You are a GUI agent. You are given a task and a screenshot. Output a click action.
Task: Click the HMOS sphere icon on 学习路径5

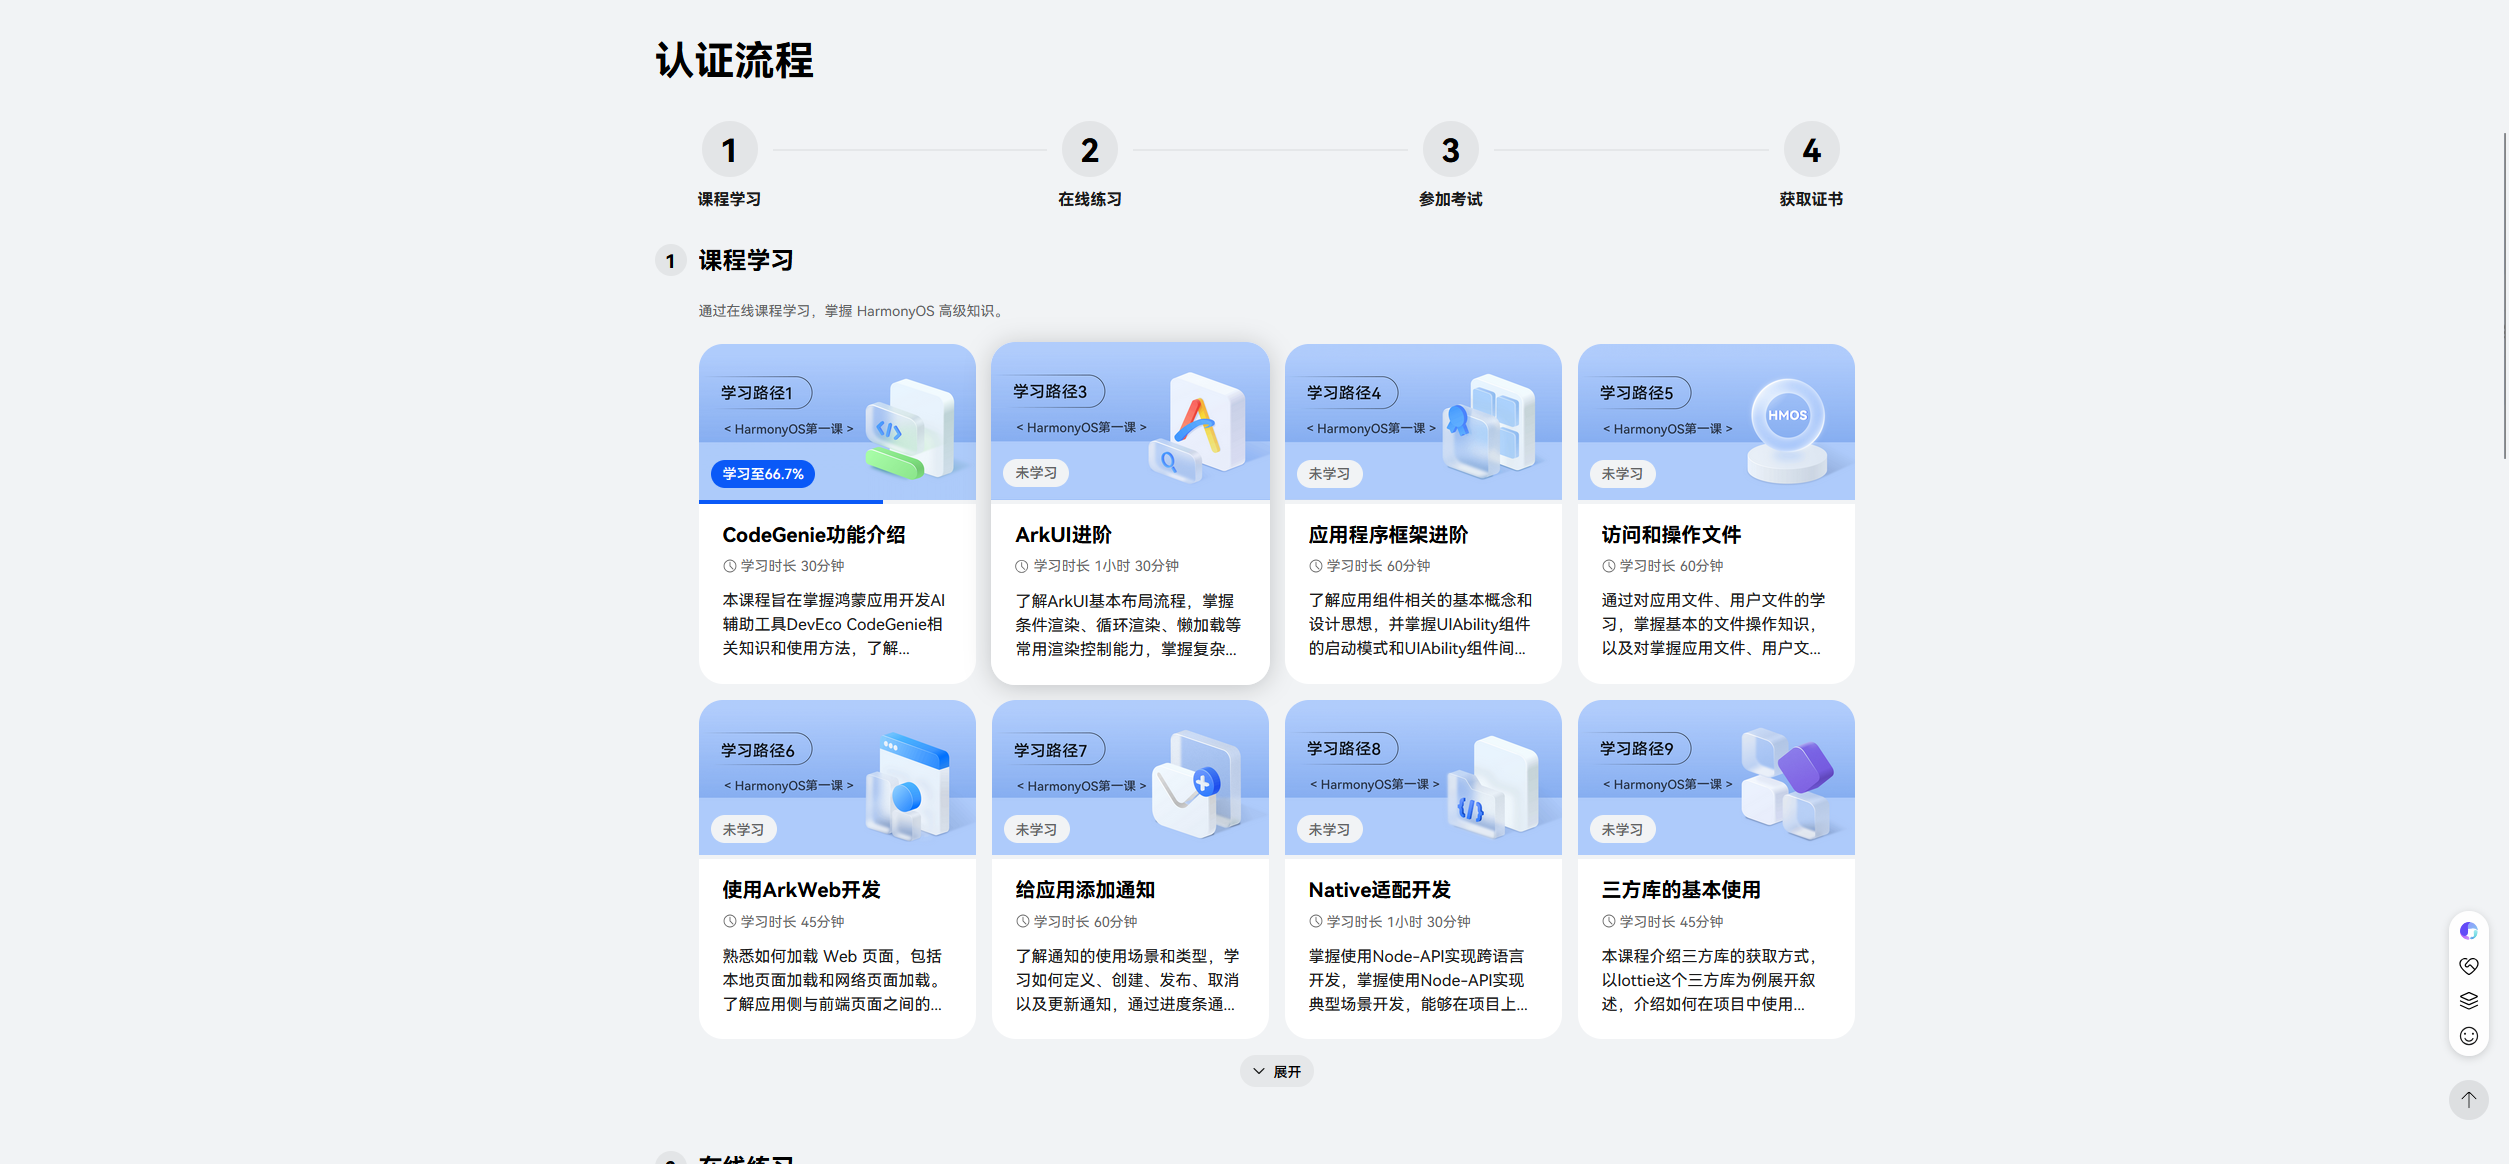(1787, 416)
